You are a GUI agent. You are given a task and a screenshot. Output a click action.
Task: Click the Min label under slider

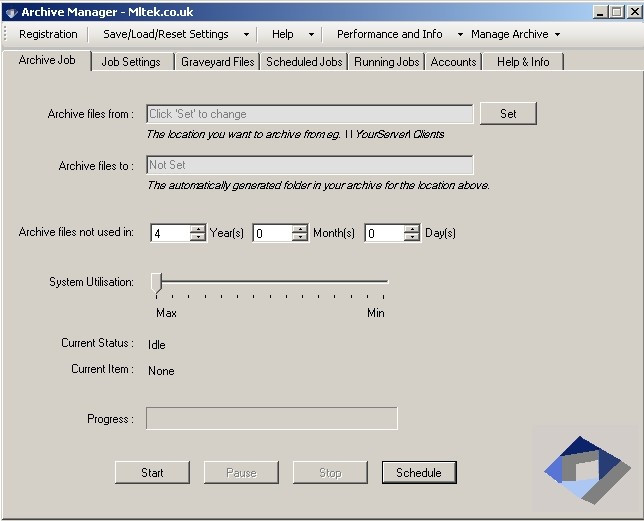click(376, 313)
